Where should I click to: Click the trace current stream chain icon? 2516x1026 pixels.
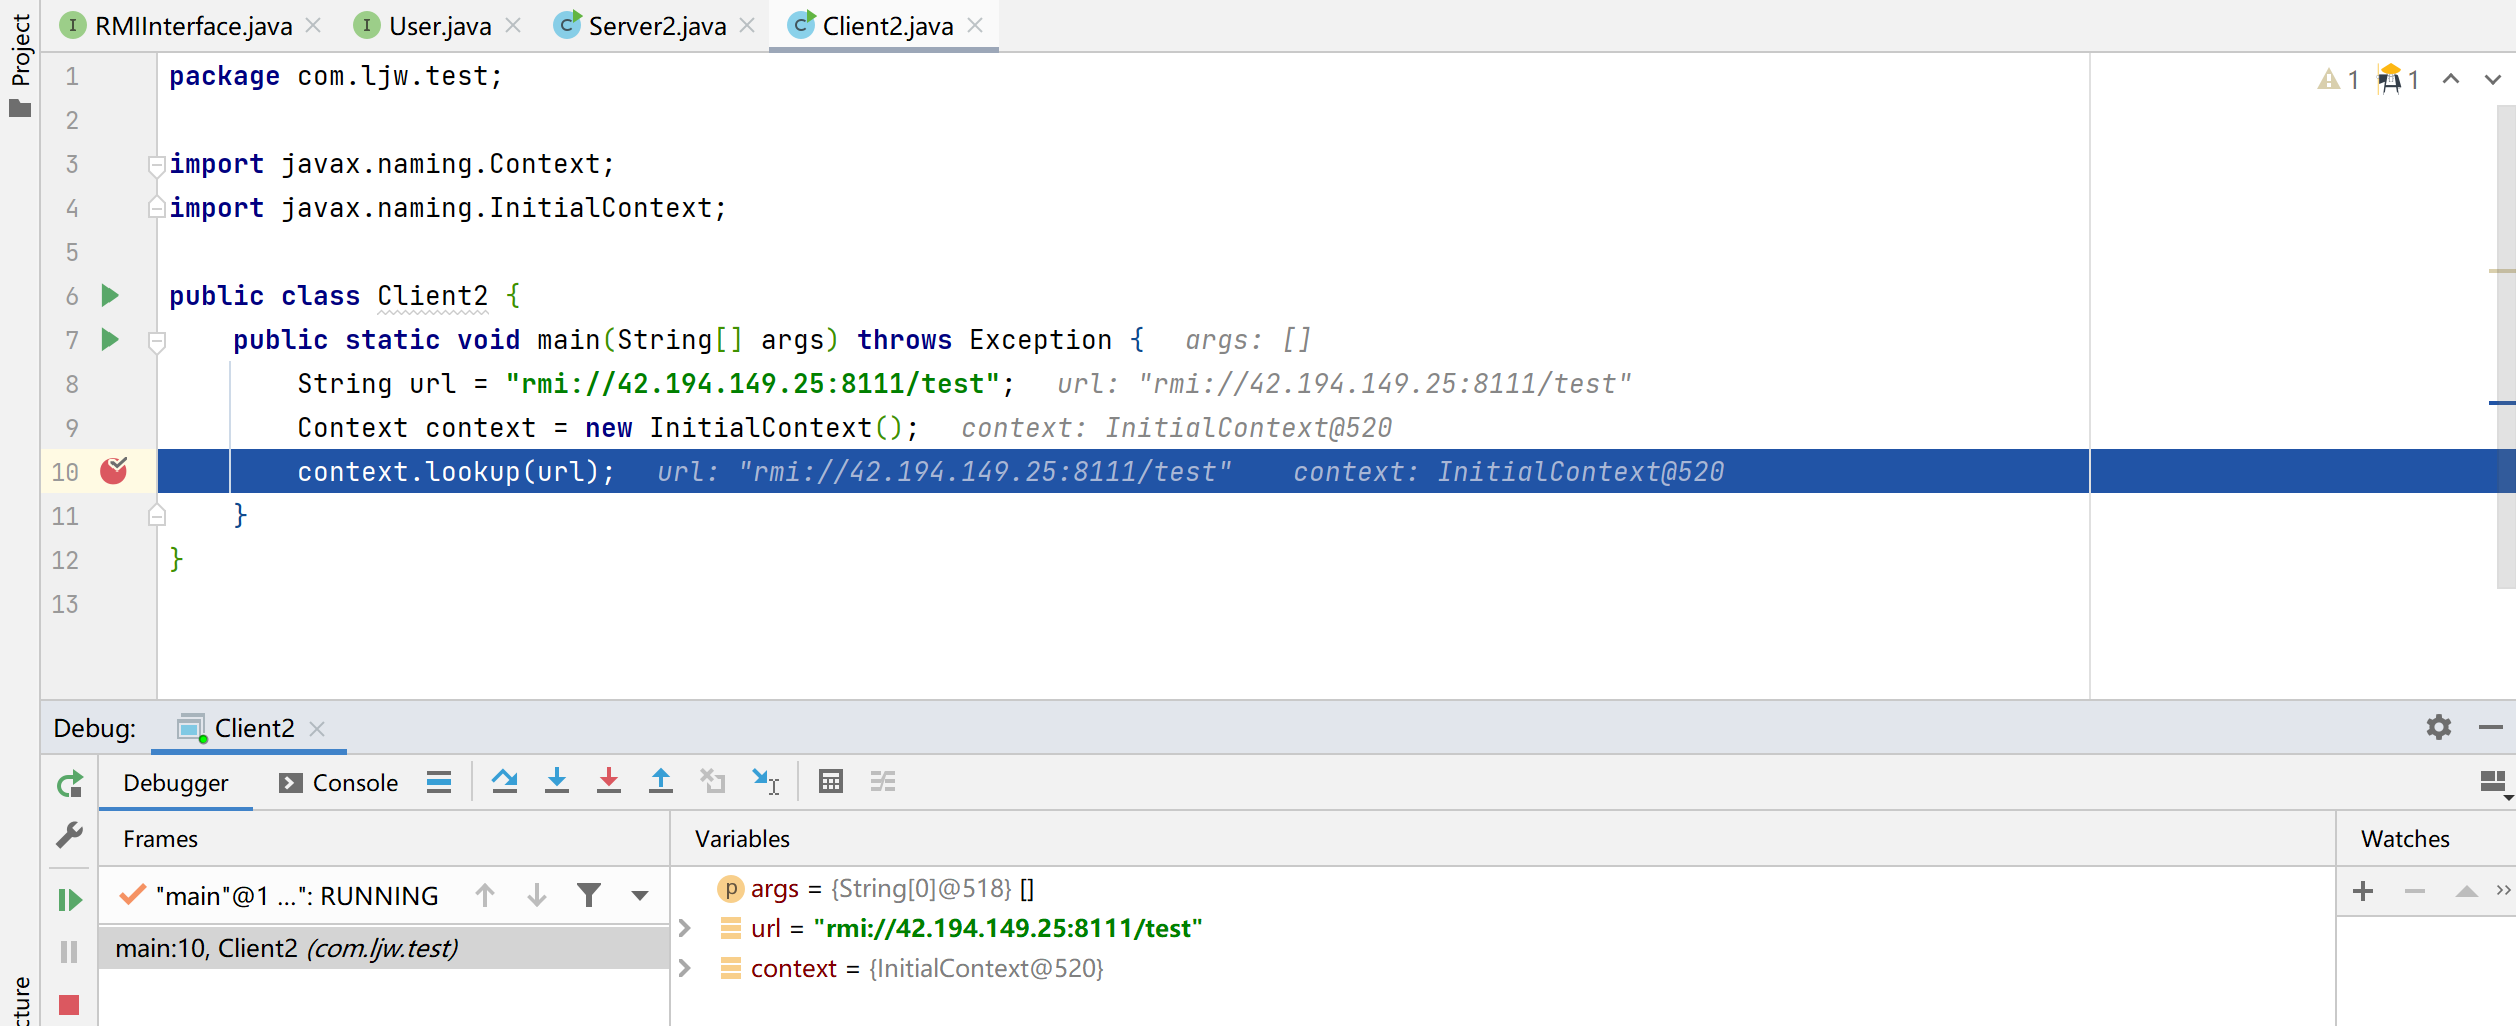coord(883,781)
